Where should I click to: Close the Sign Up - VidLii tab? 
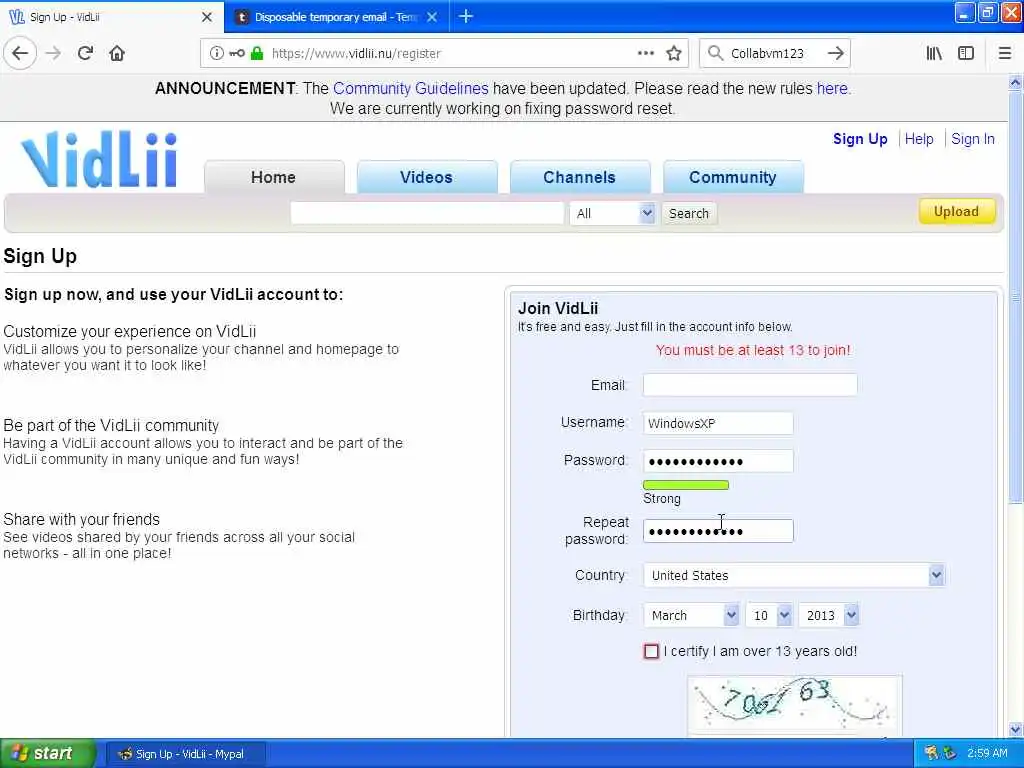tap(207, 17)
